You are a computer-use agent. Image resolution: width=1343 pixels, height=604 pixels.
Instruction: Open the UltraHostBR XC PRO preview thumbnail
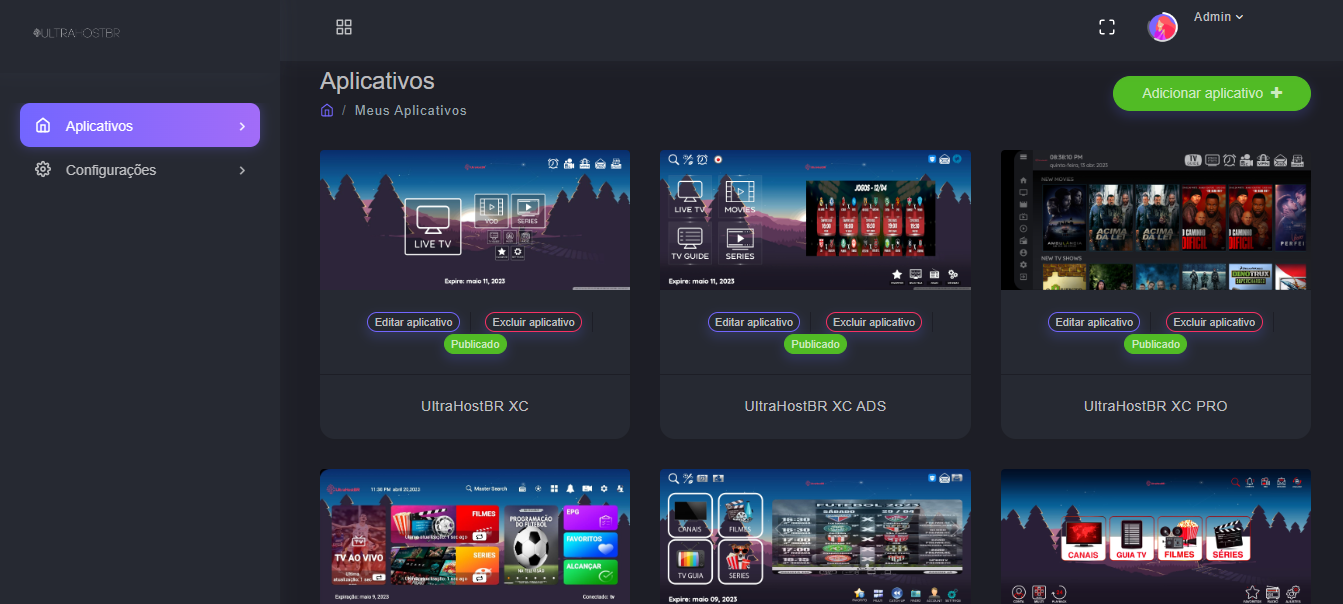click(1155, 220)
